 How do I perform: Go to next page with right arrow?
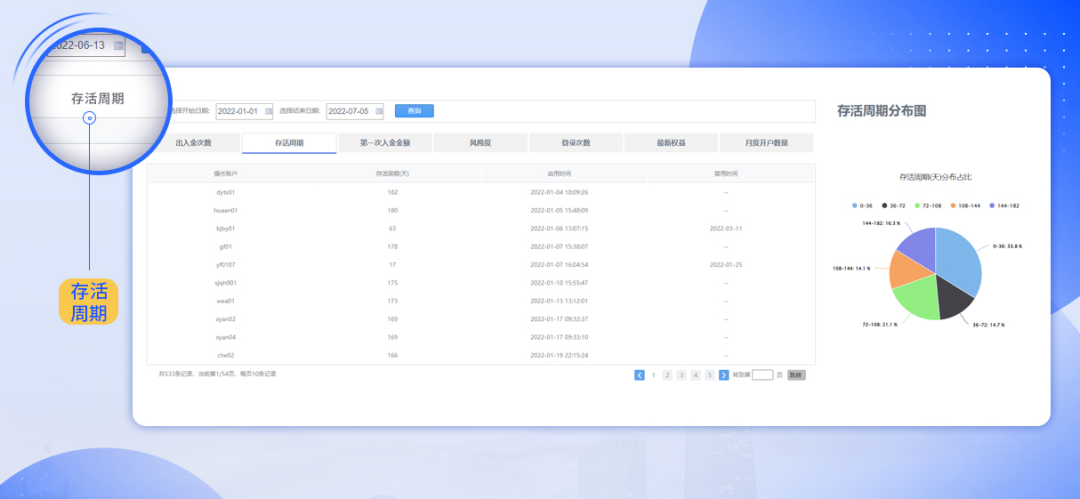pyautogui.click(x=724, y=375)
